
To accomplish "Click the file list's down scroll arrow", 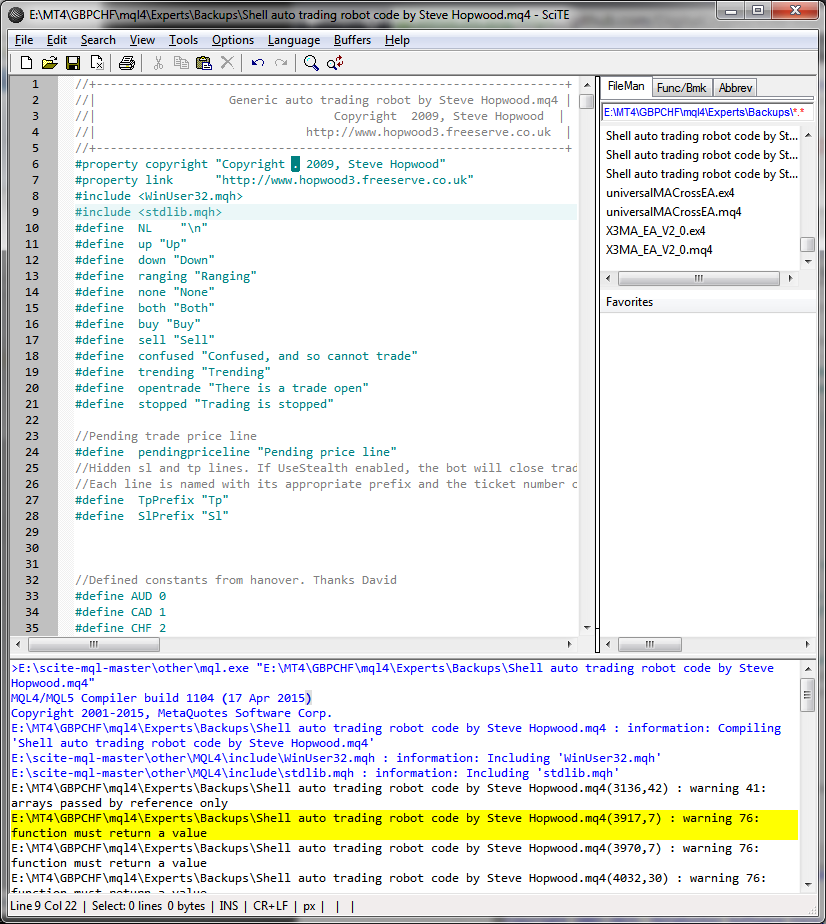I will pyautogui.click(x=808, y=261).
